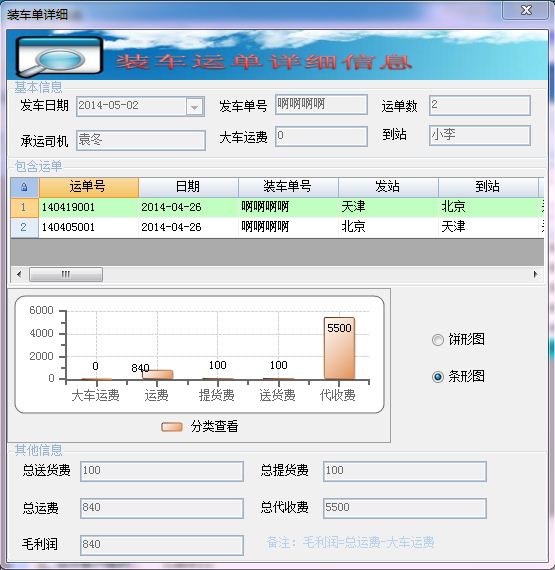Click the lock icon in grid corner
The width and height of the screenshot is (555, 570).
[24, 187]
